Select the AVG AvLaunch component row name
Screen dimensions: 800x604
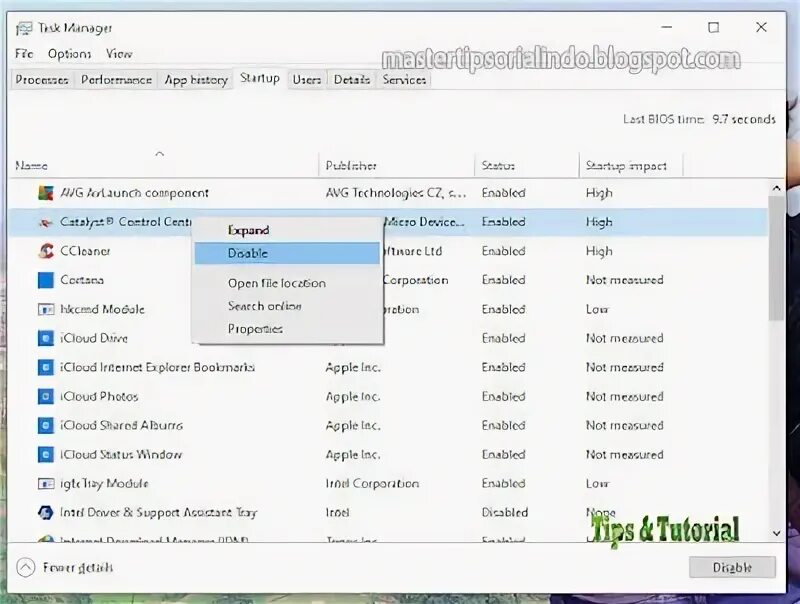click(x=134, y=193)
